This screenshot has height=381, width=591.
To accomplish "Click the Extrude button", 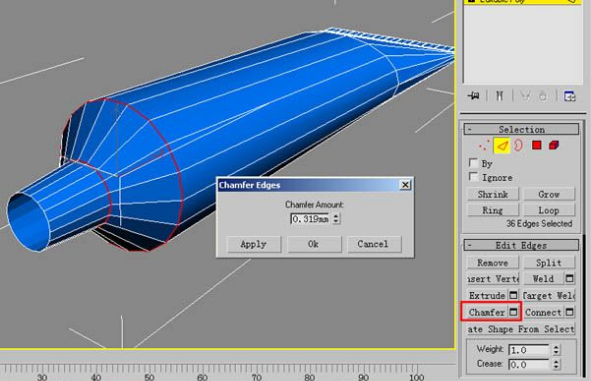I will pos(487,295).
